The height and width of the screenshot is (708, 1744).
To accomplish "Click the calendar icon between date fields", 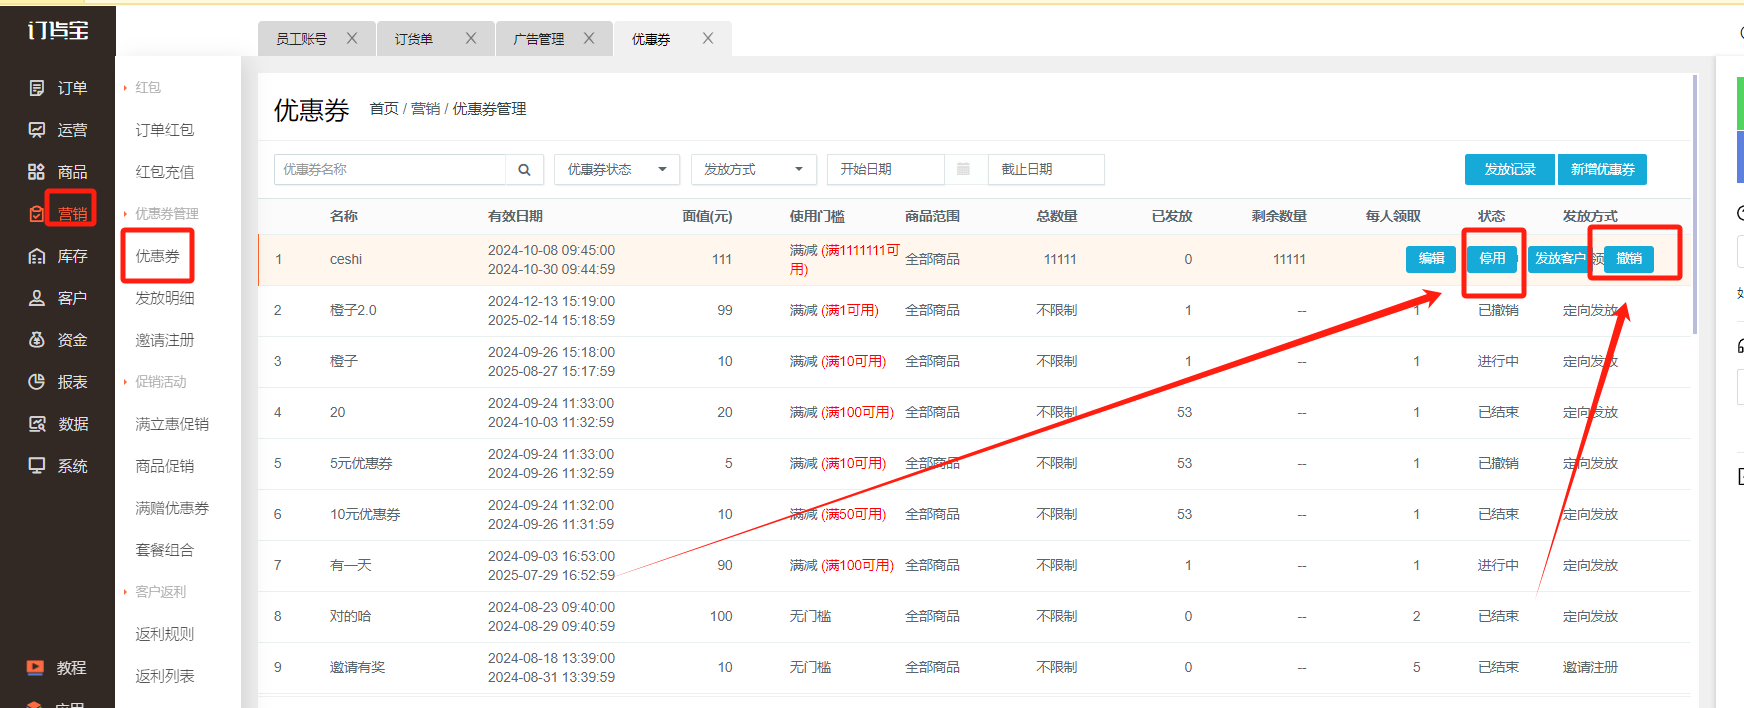I will tap(963, 169).
